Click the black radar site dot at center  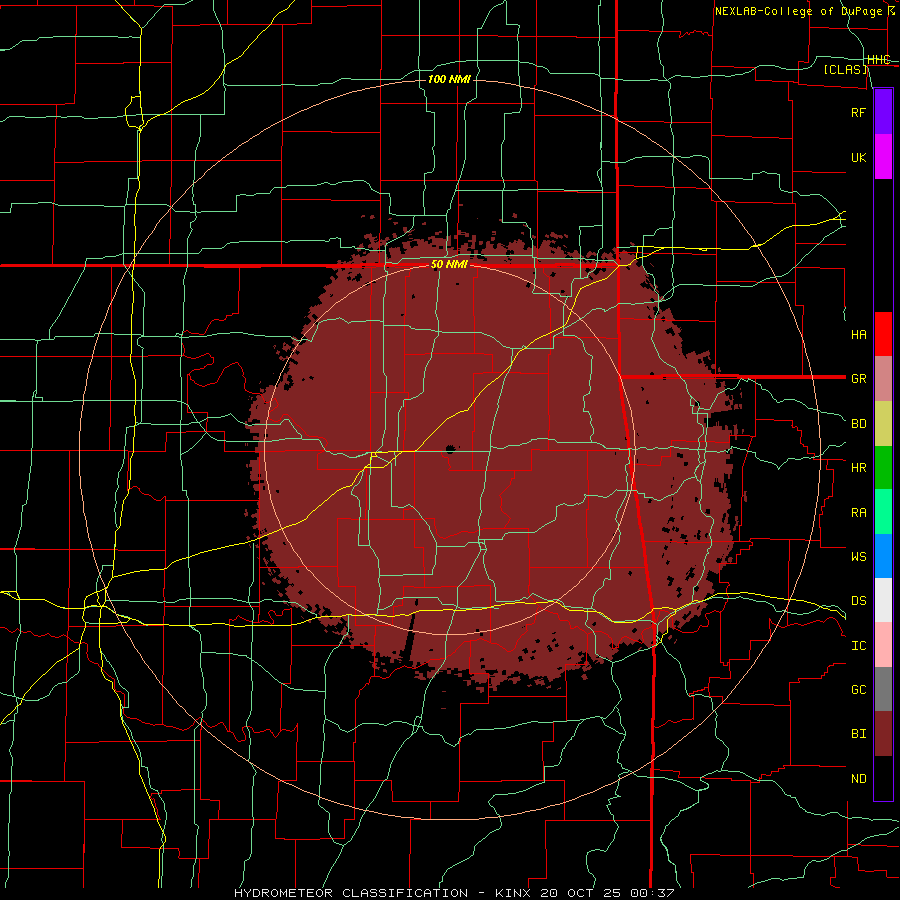click(x=449, y=449)
